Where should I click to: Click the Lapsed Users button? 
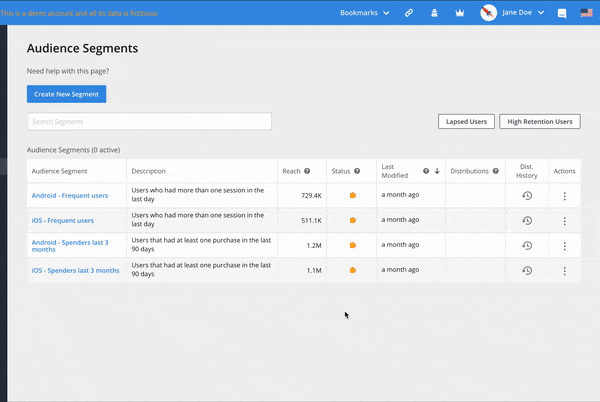(466, 122)
